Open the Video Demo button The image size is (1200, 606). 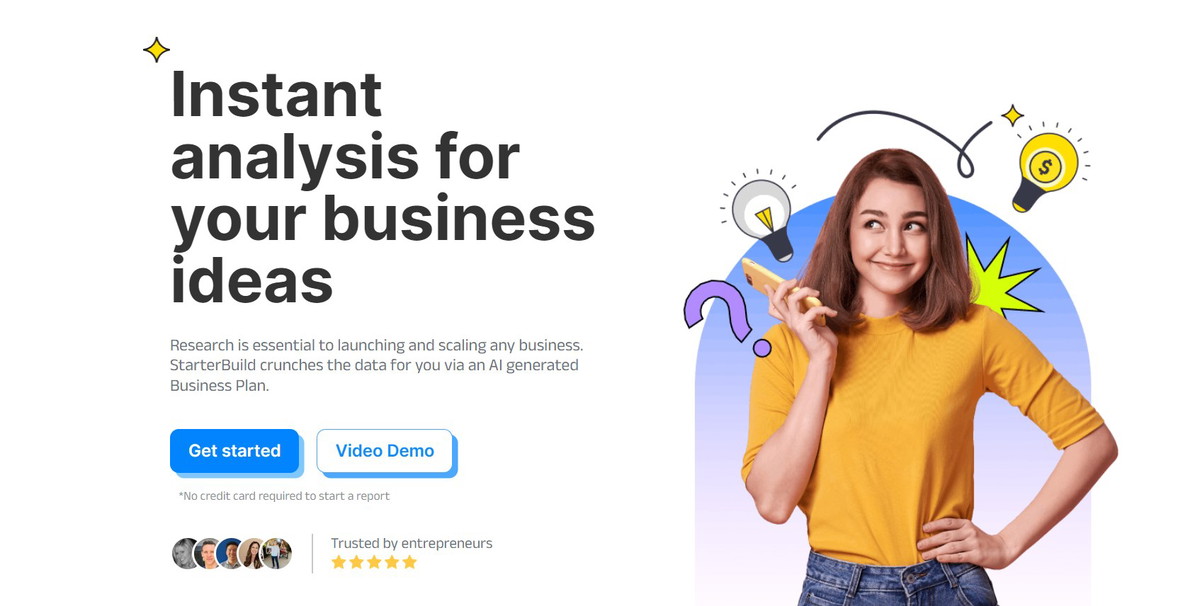pos(385,451)
